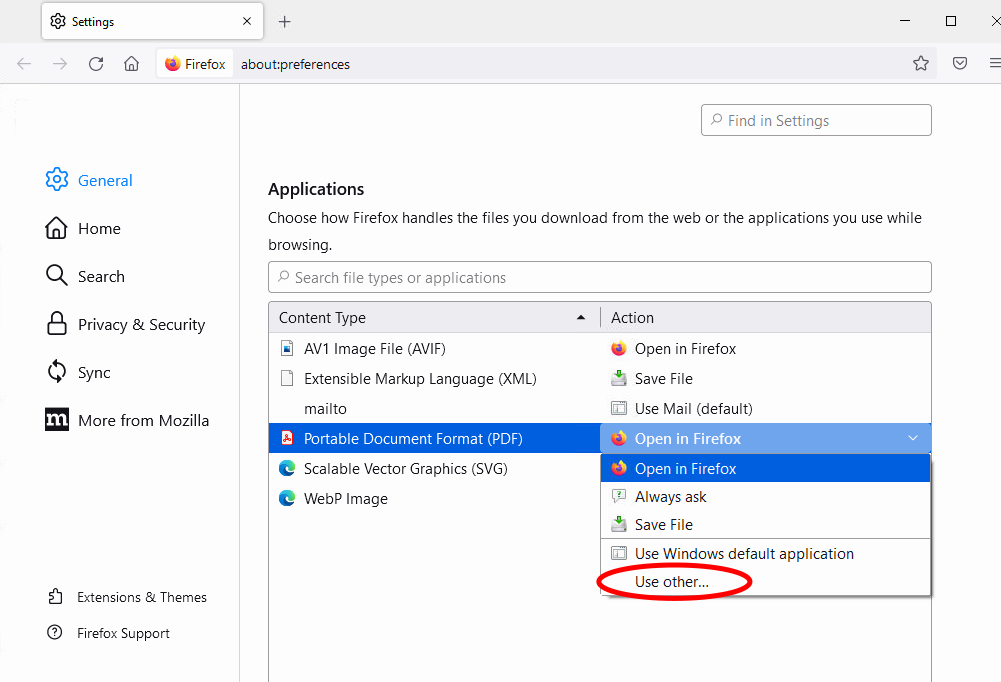Open the General settings category
The height and width of the screenshot is (682, 1001).
[104, 181]
